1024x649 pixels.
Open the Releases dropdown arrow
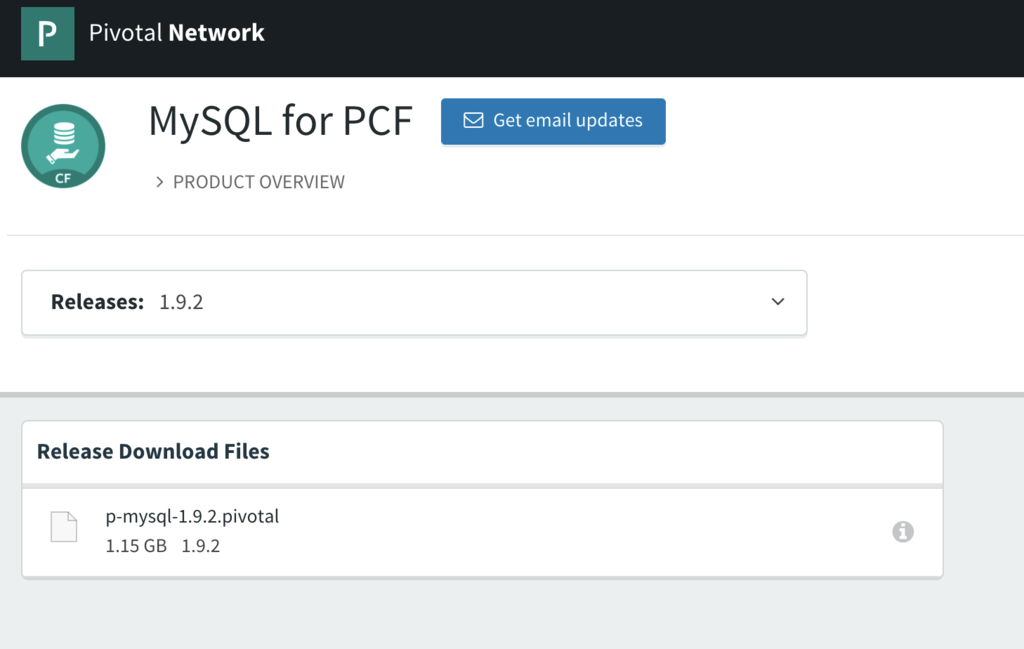[x=778, y=302]
